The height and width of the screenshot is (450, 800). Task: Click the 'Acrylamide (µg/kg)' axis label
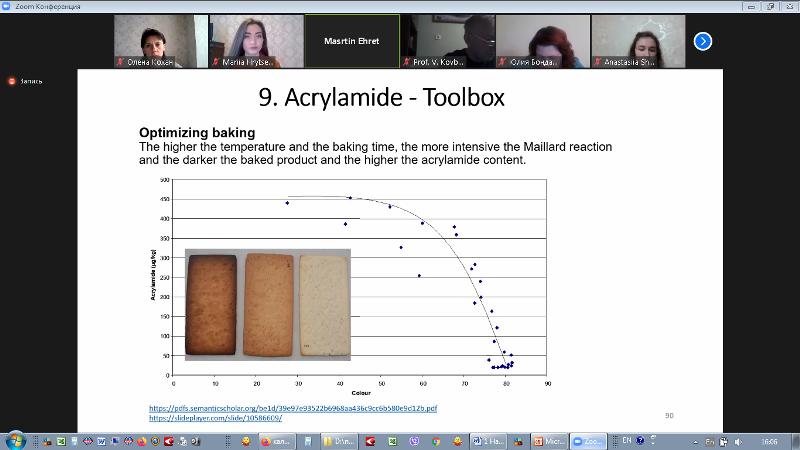click(x=153, y=274)
